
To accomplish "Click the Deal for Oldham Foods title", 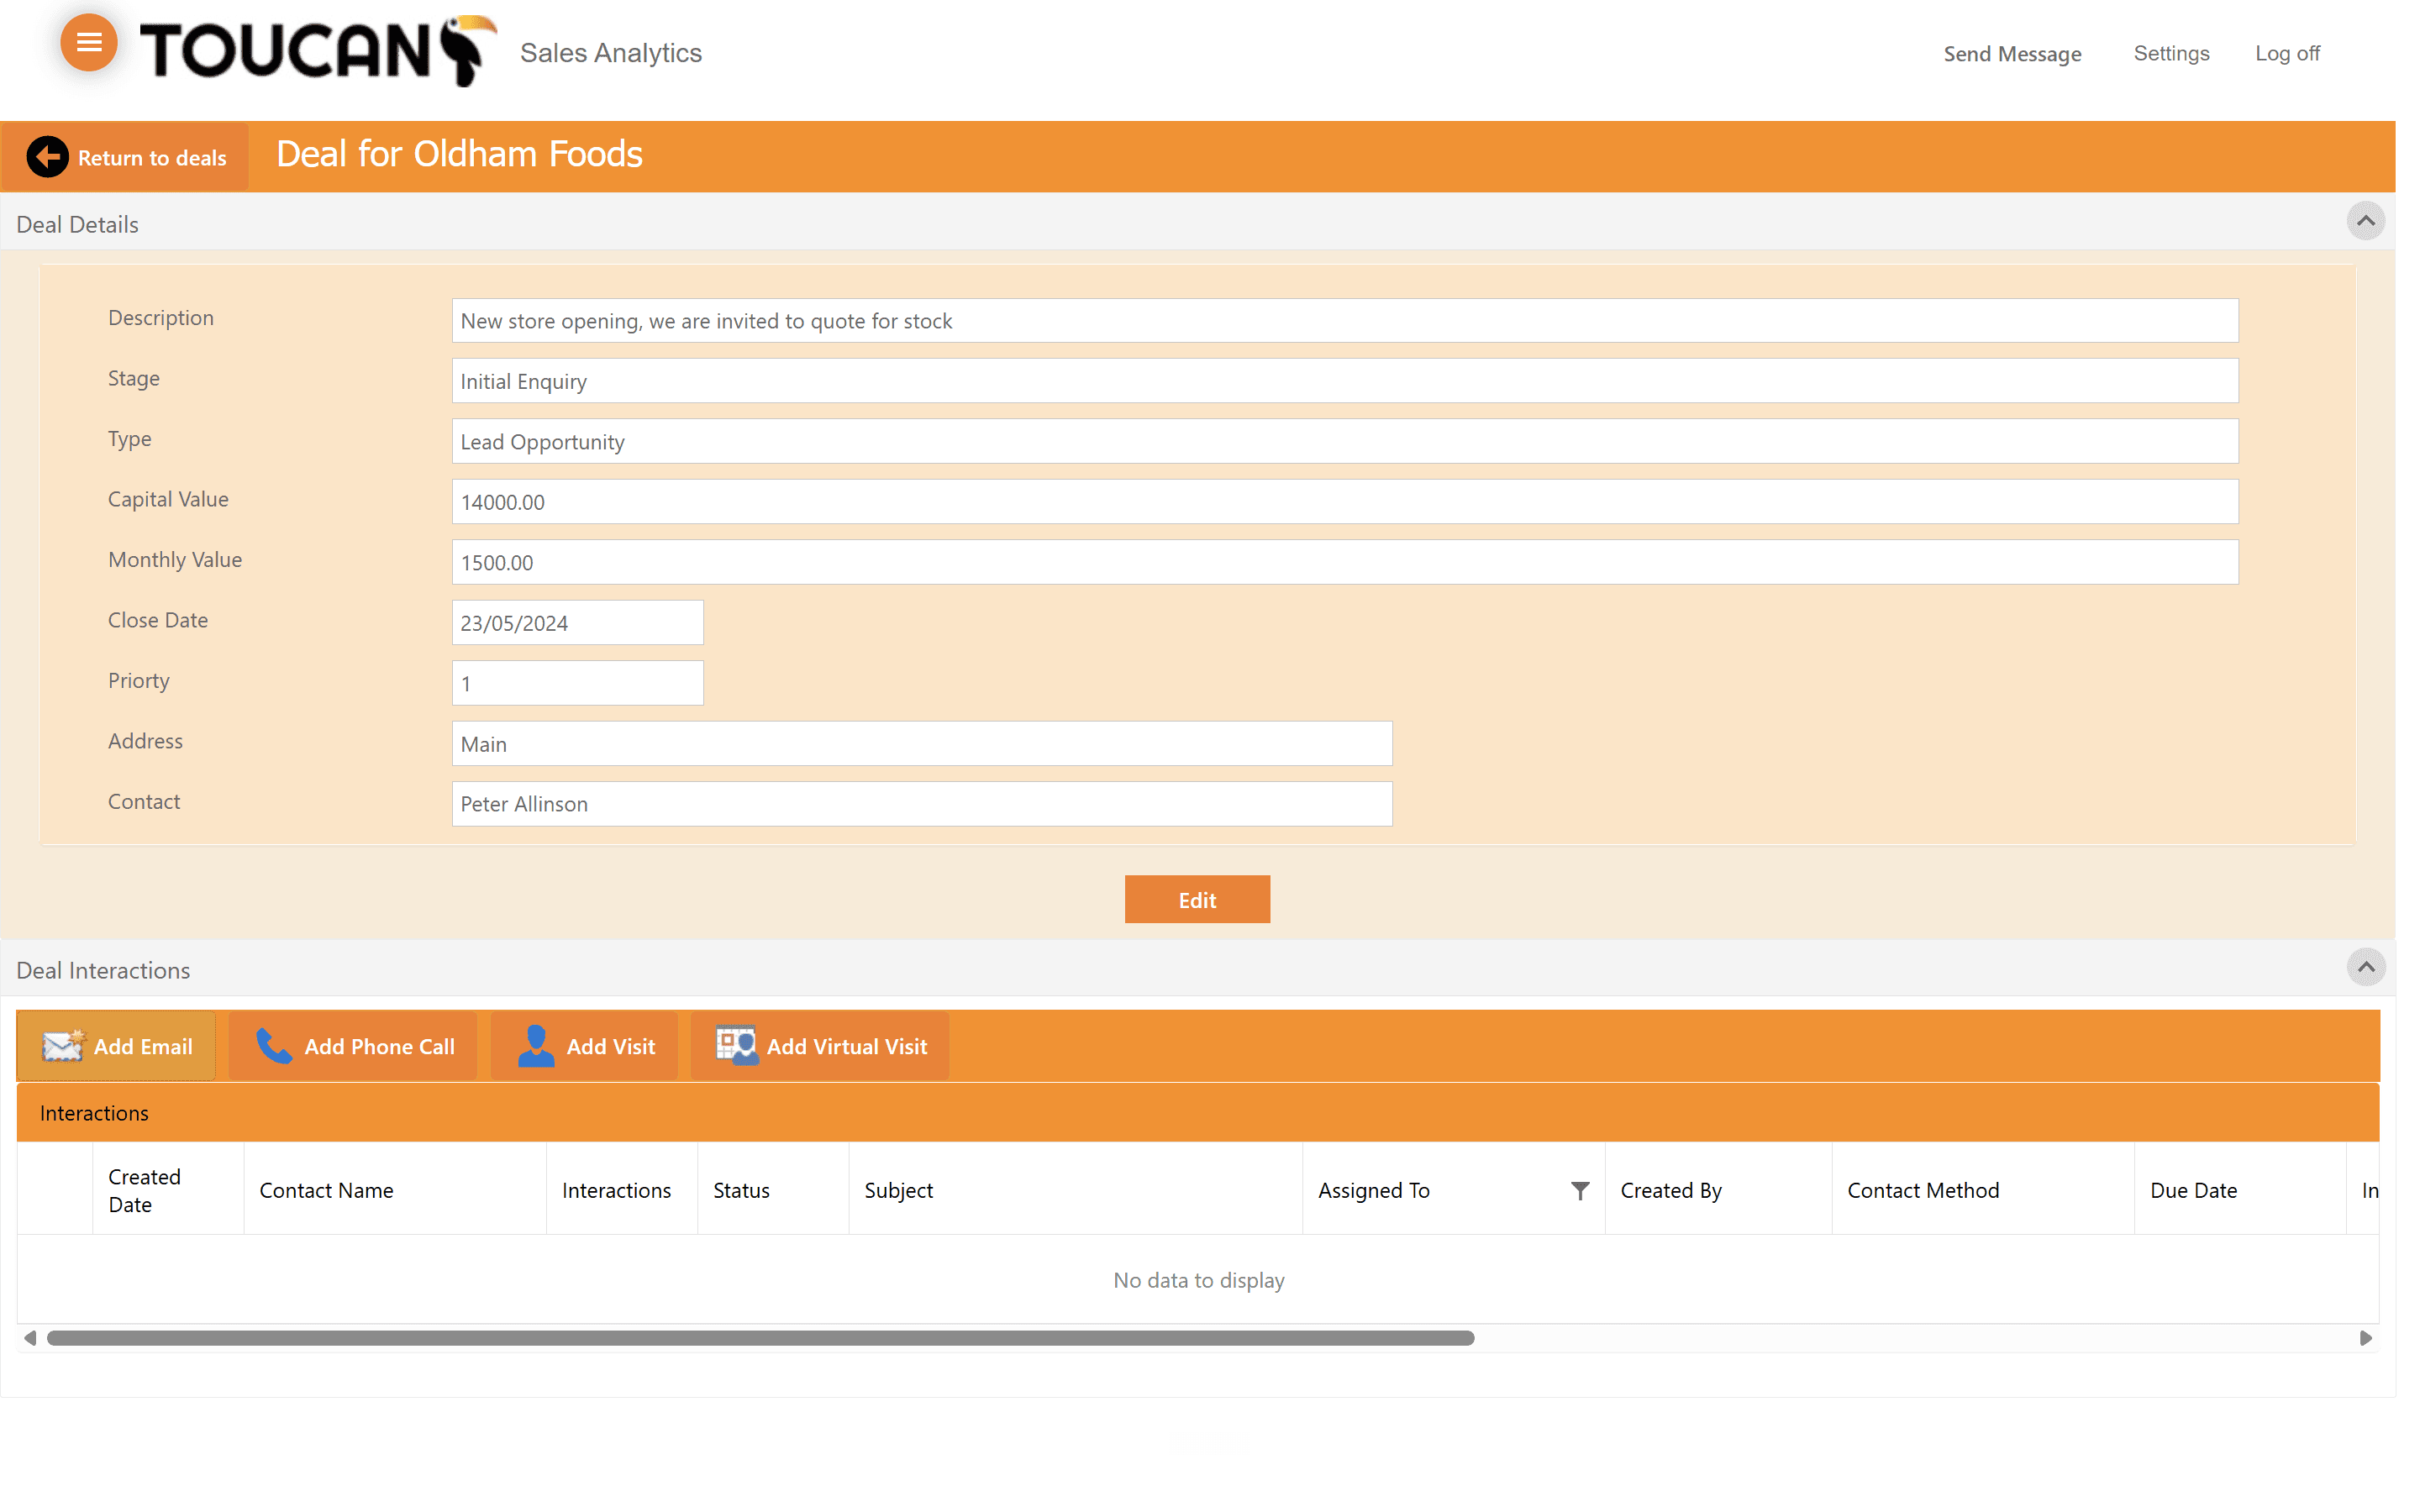I will pos(459,154).
